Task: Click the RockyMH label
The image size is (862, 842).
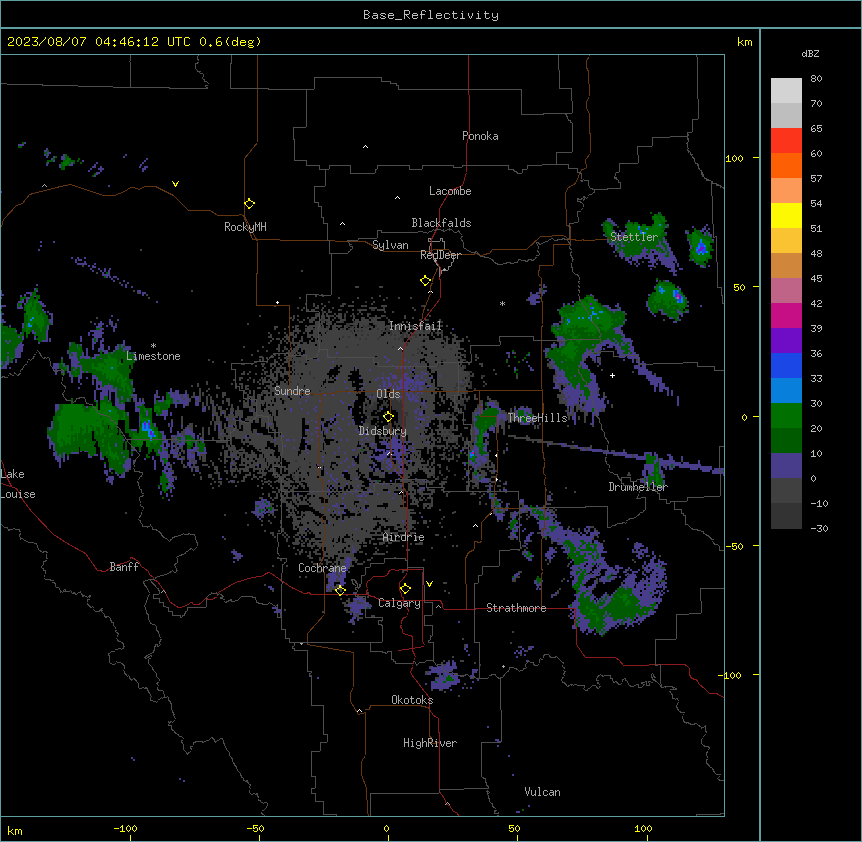Action: 245,227
